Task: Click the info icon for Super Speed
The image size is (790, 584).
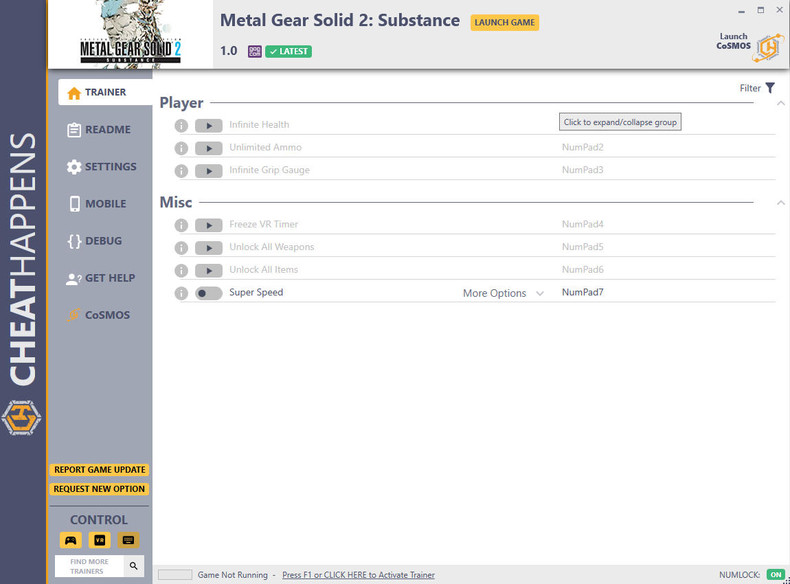Action: (181, 293)
